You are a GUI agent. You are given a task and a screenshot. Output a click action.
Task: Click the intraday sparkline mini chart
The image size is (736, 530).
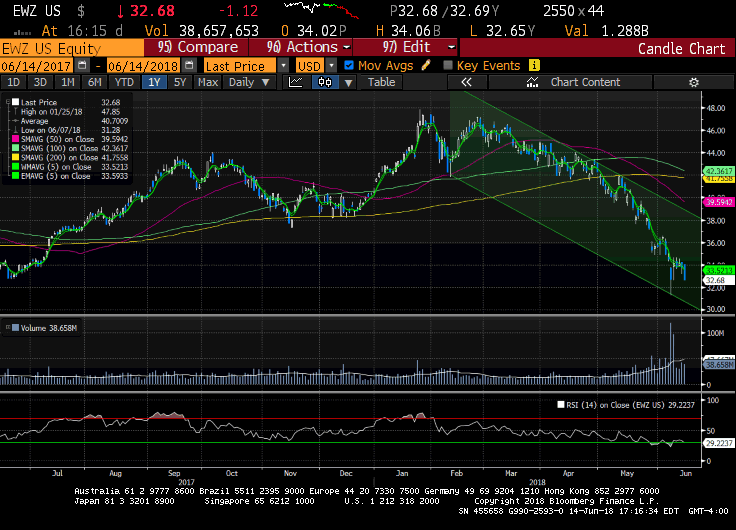click(x=322, y=10)
